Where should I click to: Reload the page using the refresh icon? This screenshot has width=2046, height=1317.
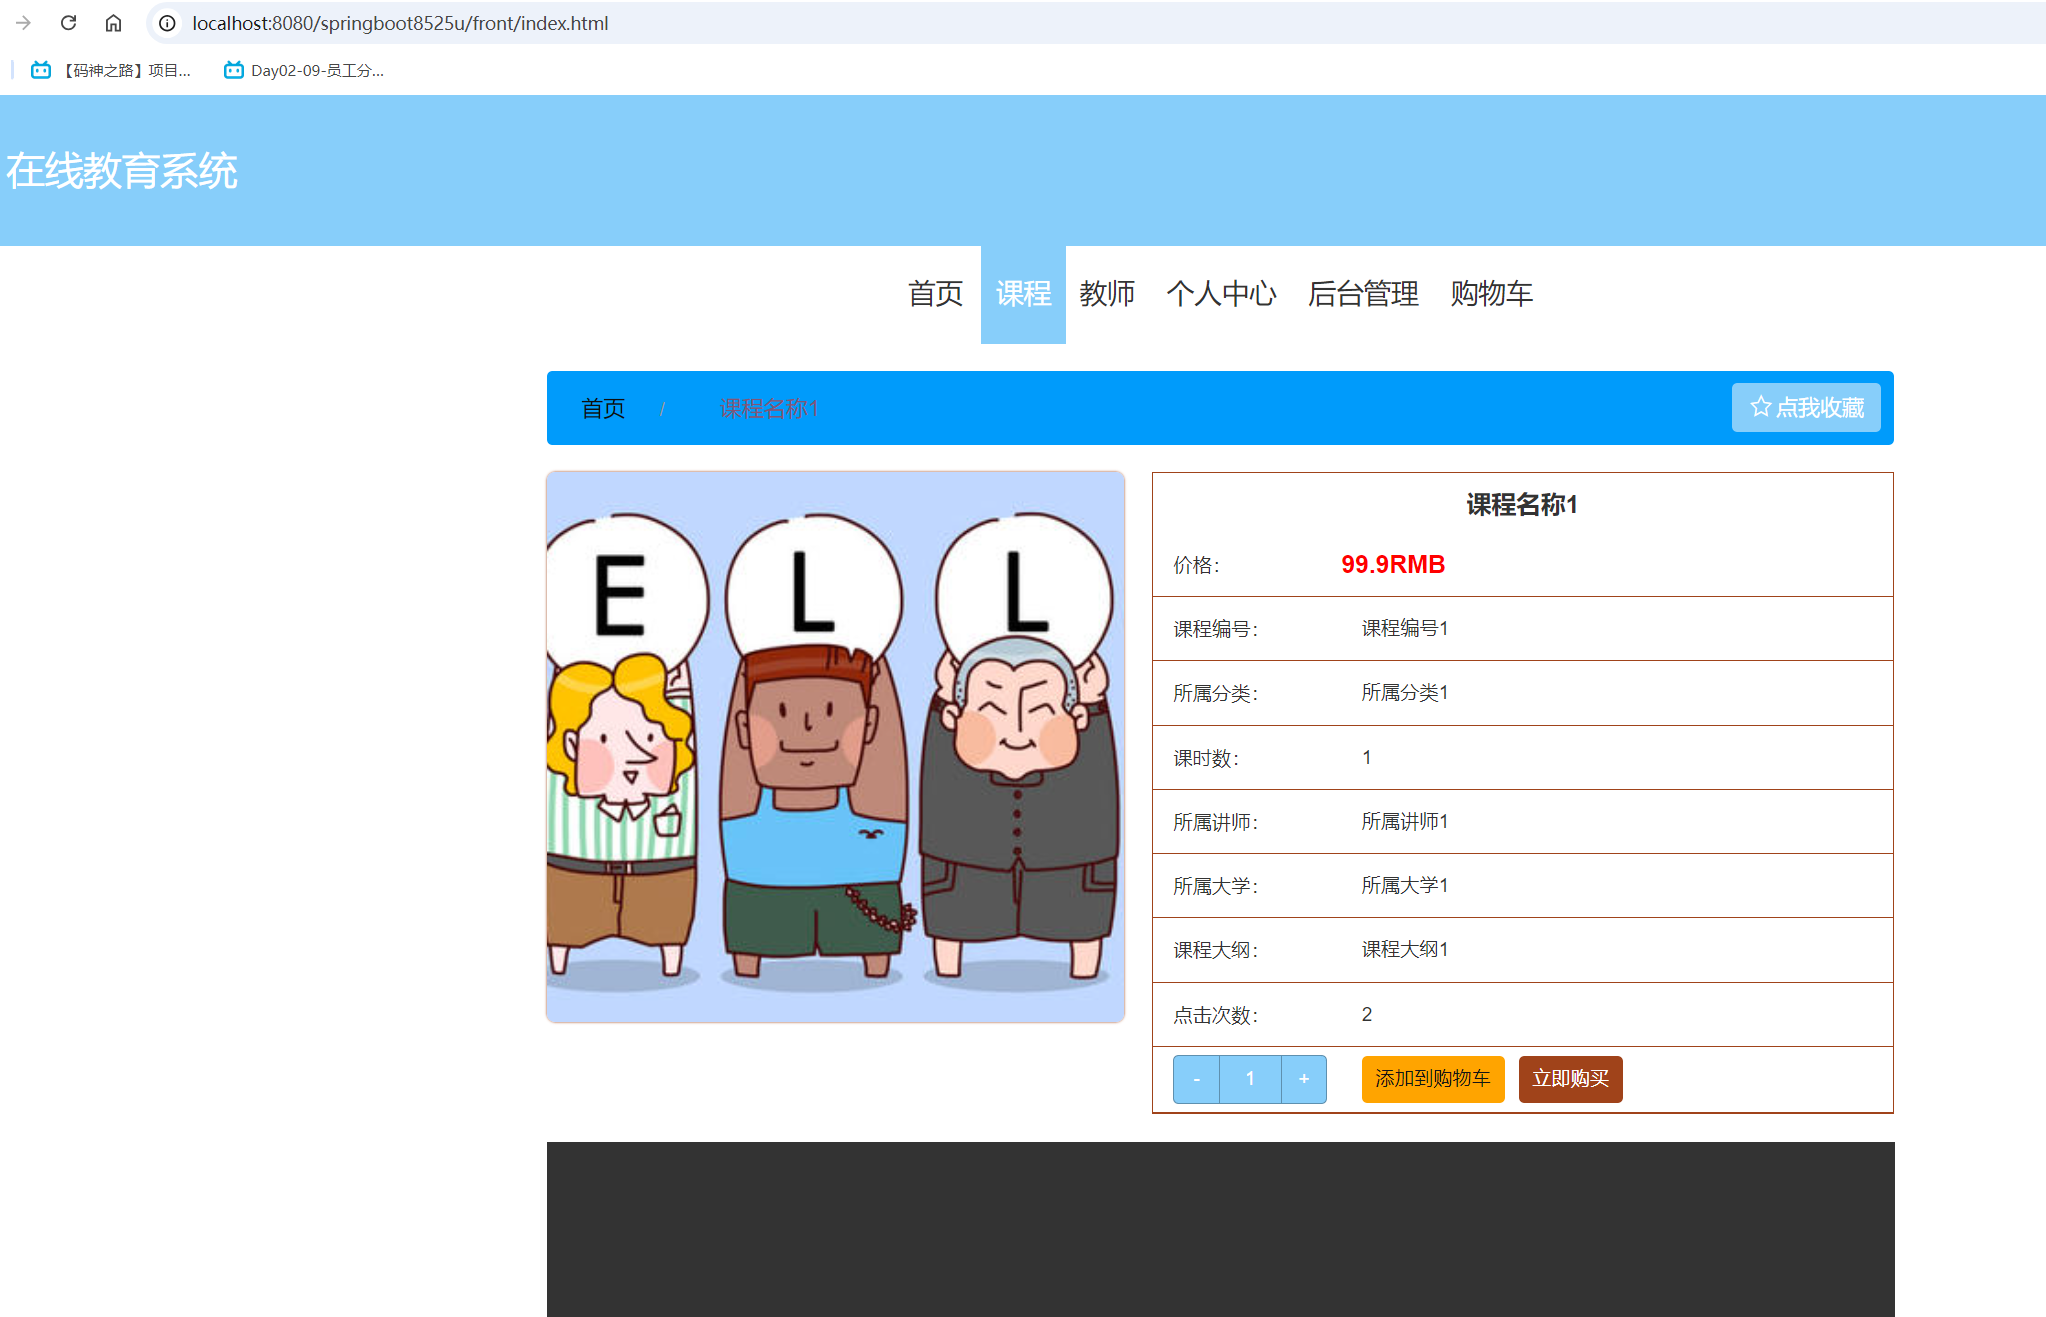pyautogui.click(x=68, y=22)
